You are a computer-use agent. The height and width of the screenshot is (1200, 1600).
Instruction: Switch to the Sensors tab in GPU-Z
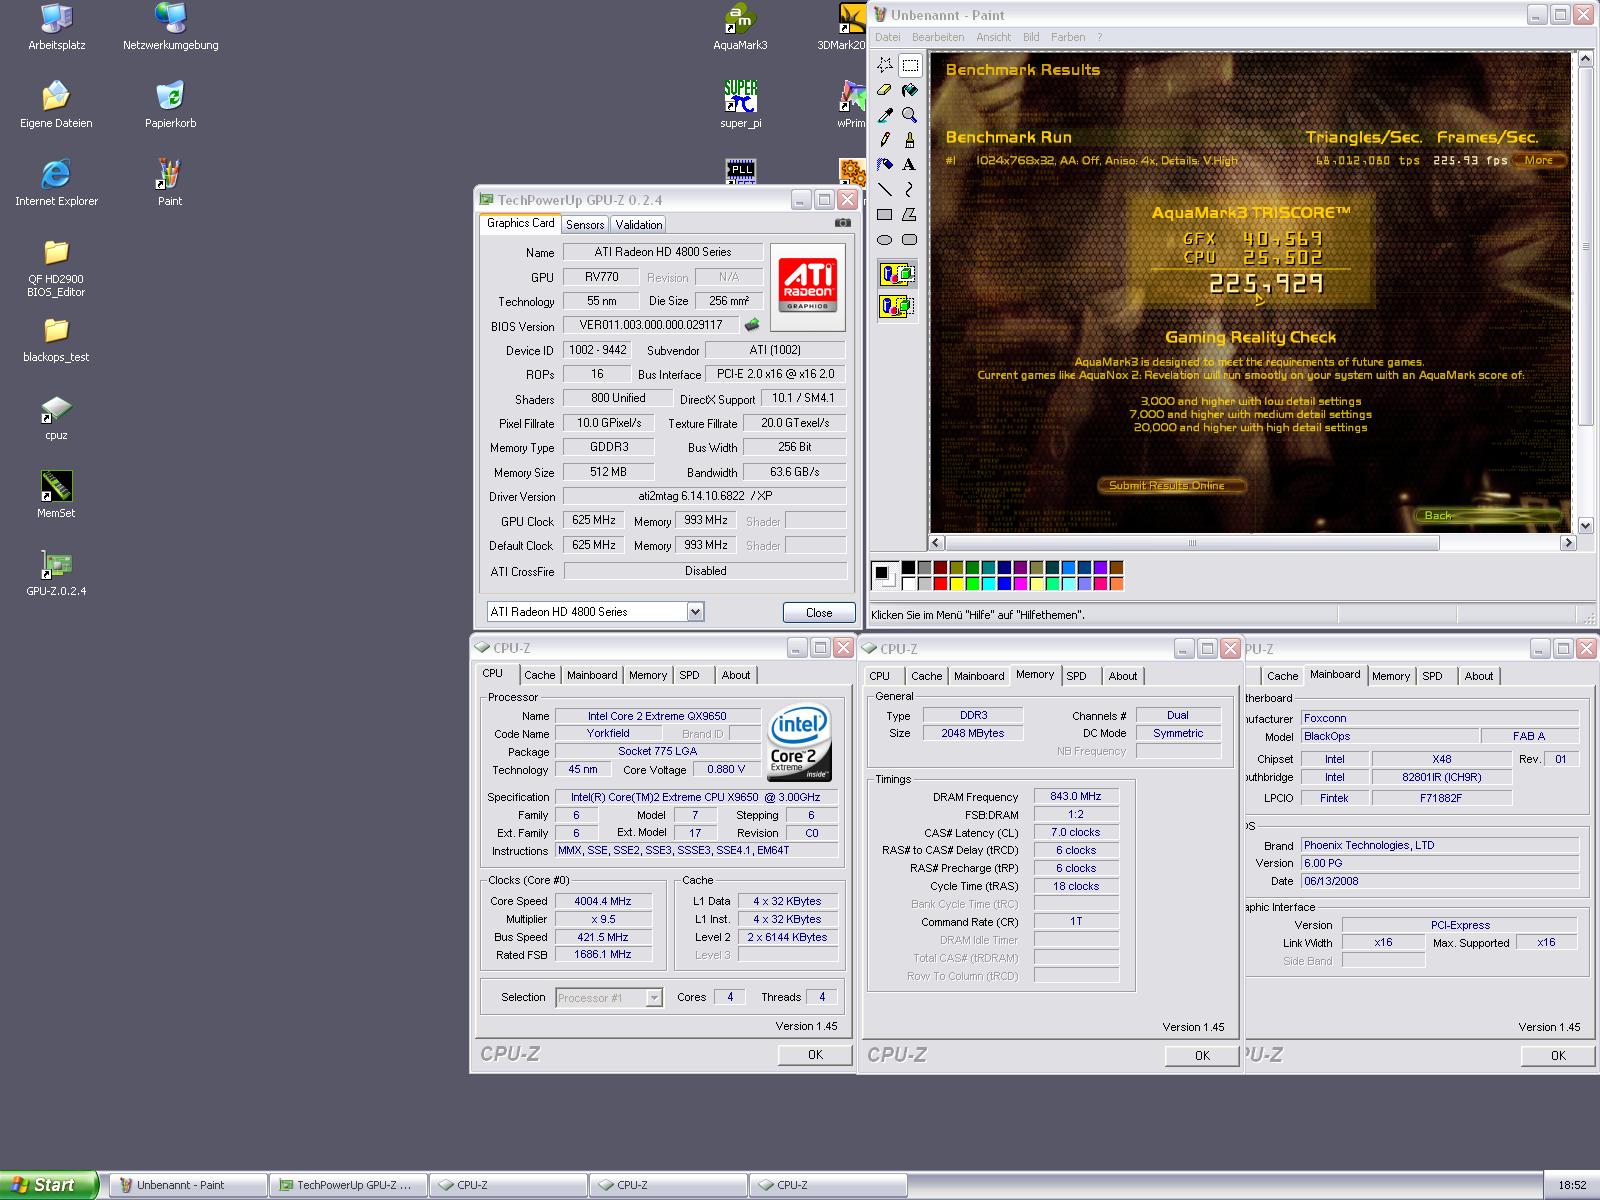(584, 225)
